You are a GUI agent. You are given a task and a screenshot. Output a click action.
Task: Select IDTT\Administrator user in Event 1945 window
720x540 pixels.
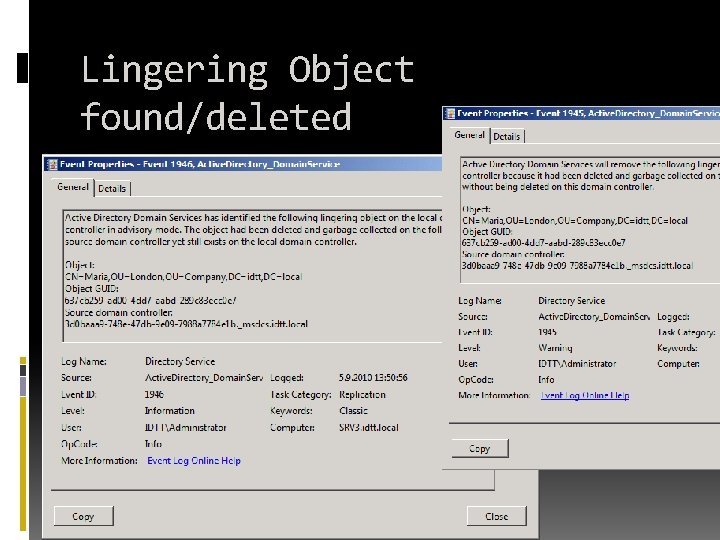point(577,364)
